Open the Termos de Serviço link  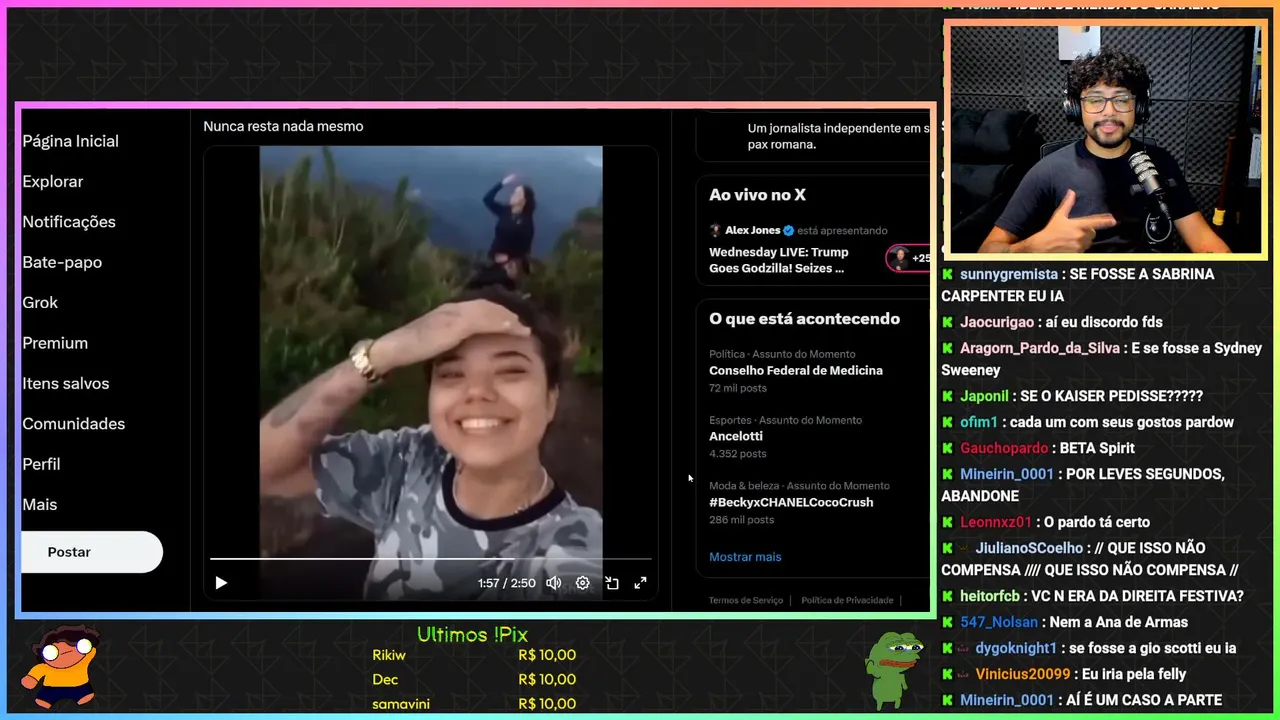[746, 600]
